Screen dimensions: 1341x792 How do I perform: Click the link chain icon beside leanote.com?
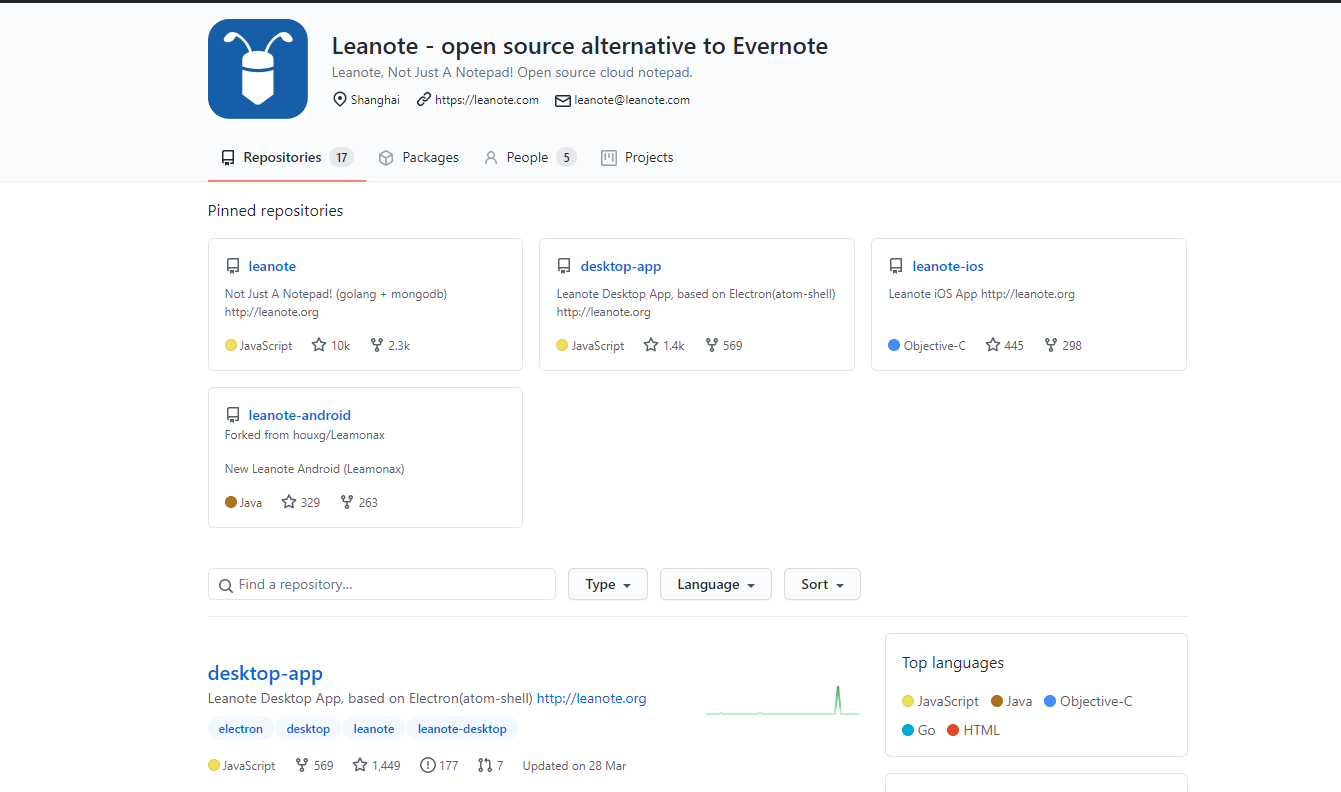coord(424,100)
